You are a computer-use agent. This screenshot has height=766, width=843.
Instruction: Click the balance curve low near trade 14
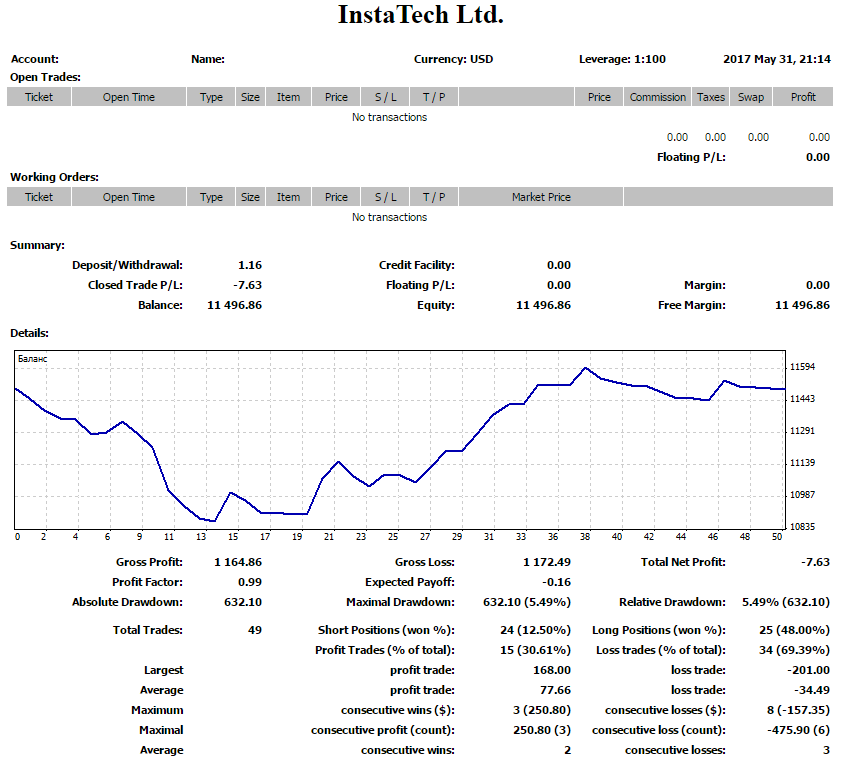tap(215, 521)
